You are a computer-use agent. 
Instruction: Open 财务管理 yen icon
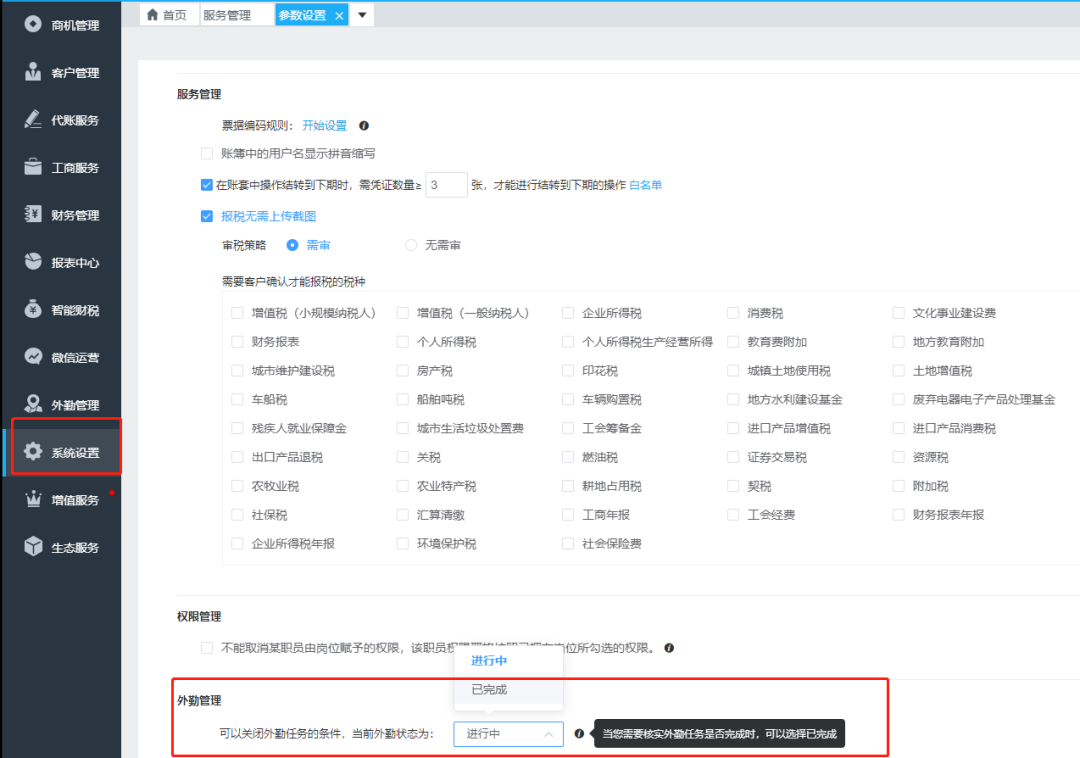click(x=32, y=214)
